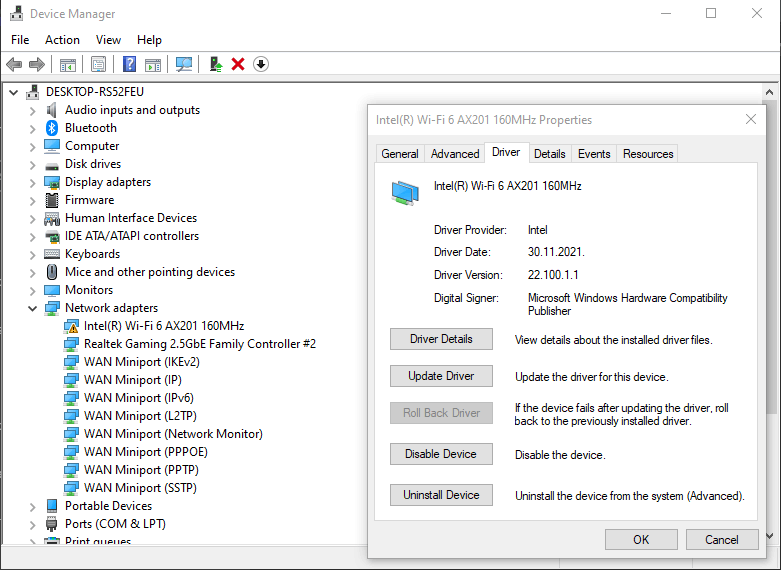Click the Display adapters icon
This screenshot has height=570, width=781.
pos(52,182)
